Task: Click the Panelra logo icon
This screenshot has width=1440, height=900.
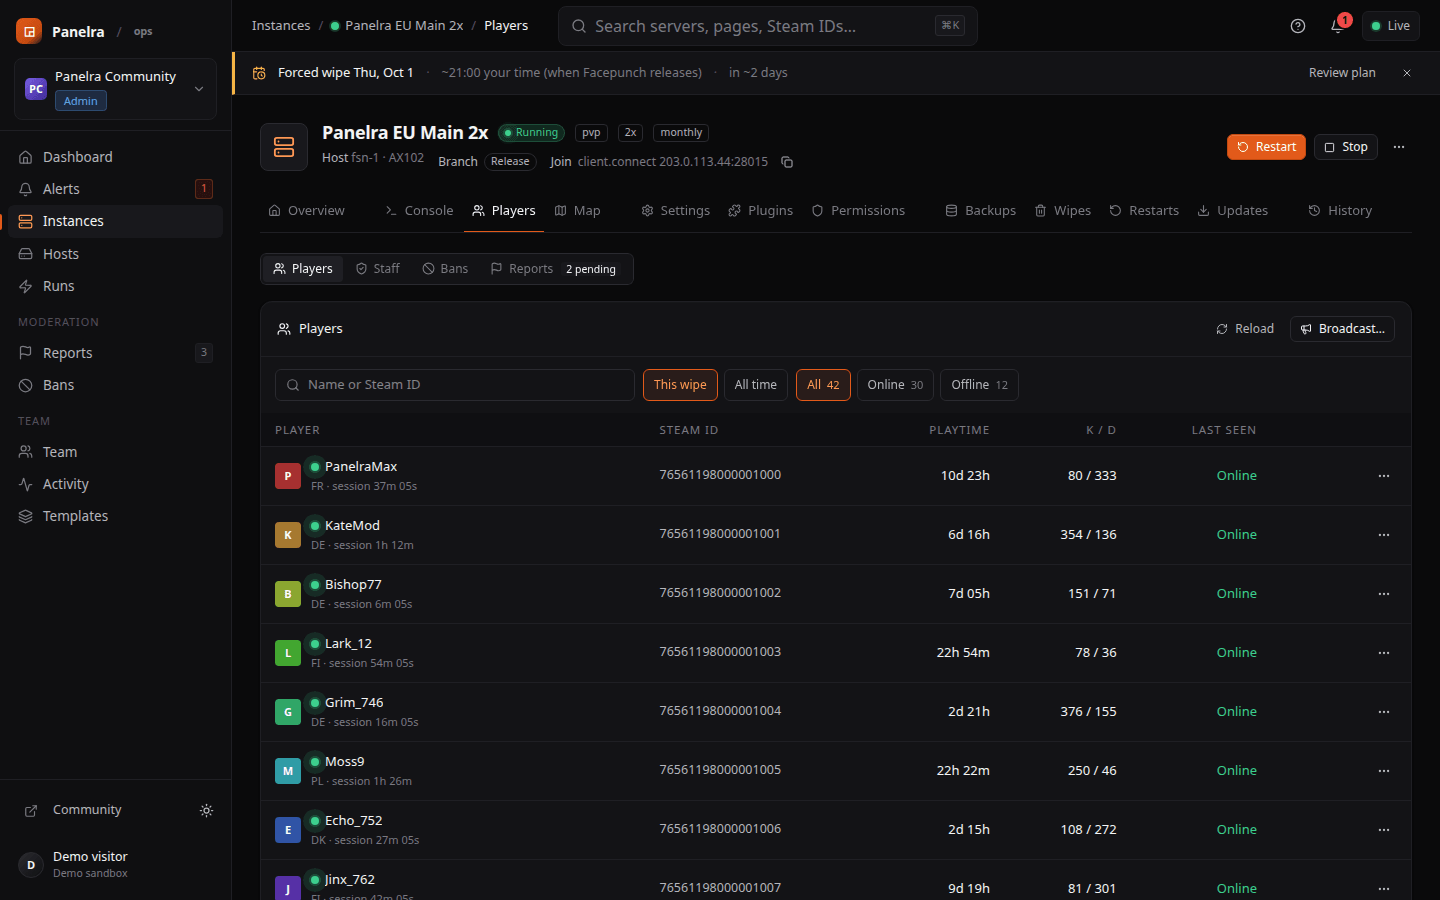Action: point(29,31)
